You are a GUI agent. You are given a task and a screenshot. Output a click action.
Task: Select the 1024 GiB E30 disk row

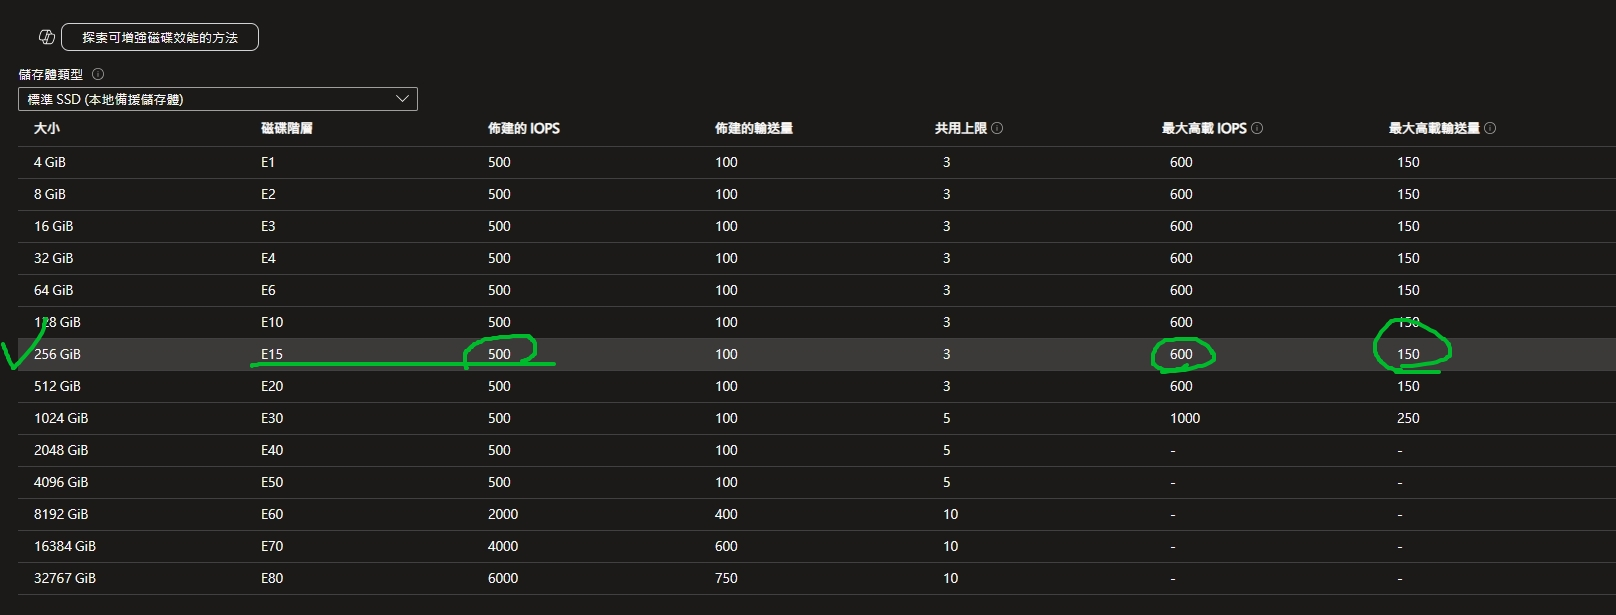61,418
